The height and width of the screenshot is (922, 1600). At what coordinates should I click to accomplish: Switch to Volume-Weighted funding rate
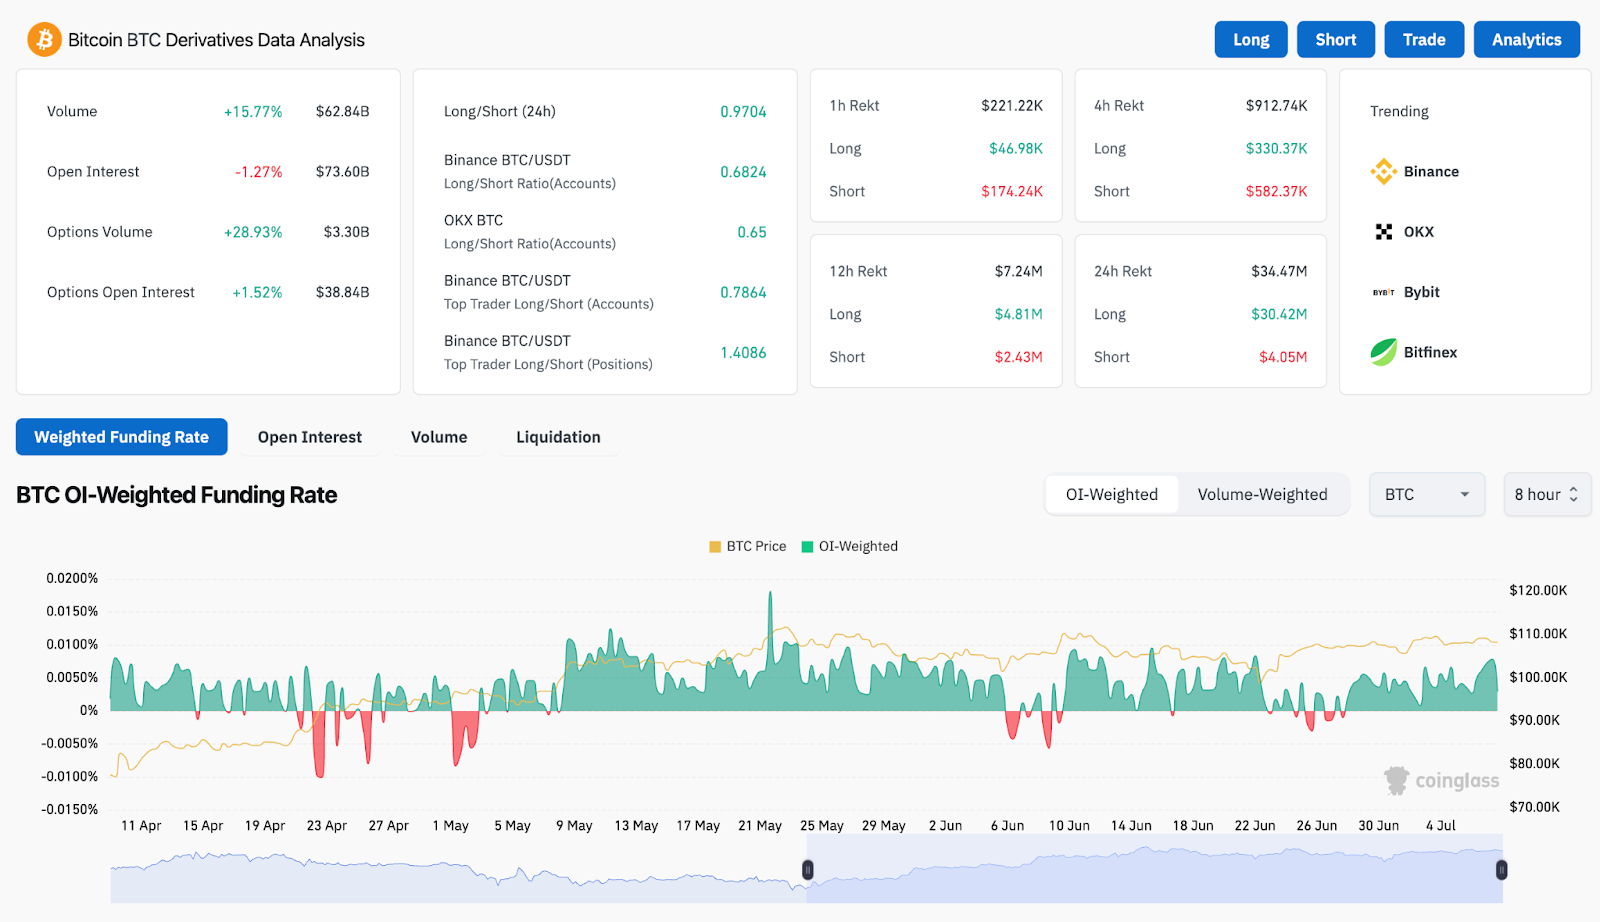pos(1262,494)
